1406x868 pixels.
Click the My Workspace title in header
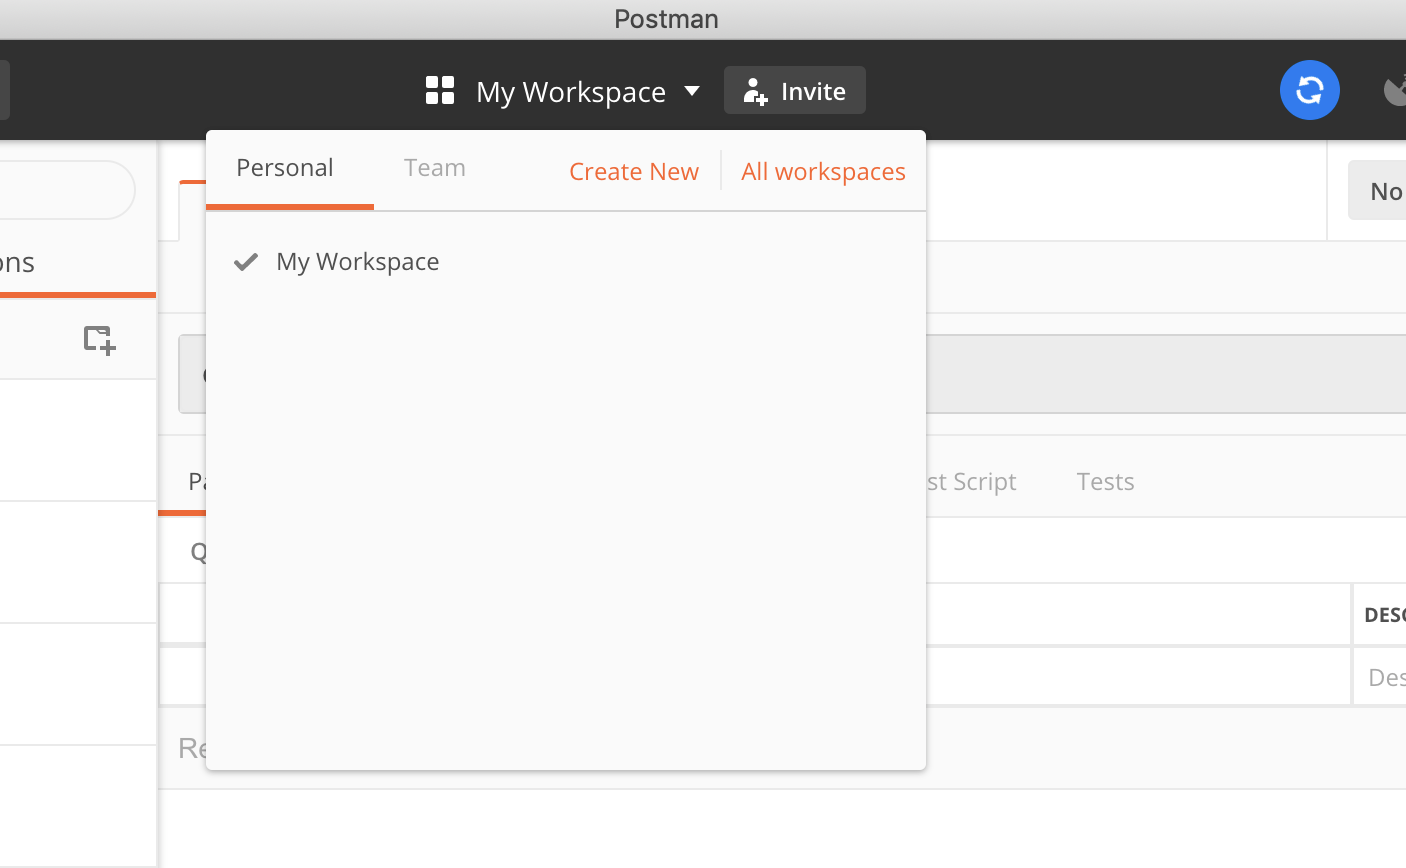tap(571, 92)
